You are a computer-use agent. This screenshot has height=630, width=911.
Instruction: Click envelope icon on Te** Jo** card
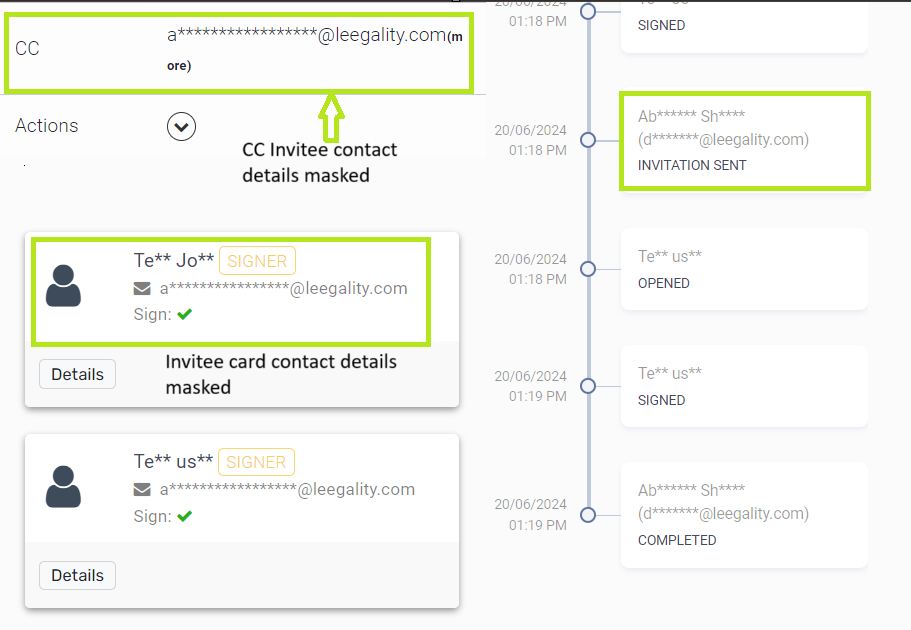(142, 289)
